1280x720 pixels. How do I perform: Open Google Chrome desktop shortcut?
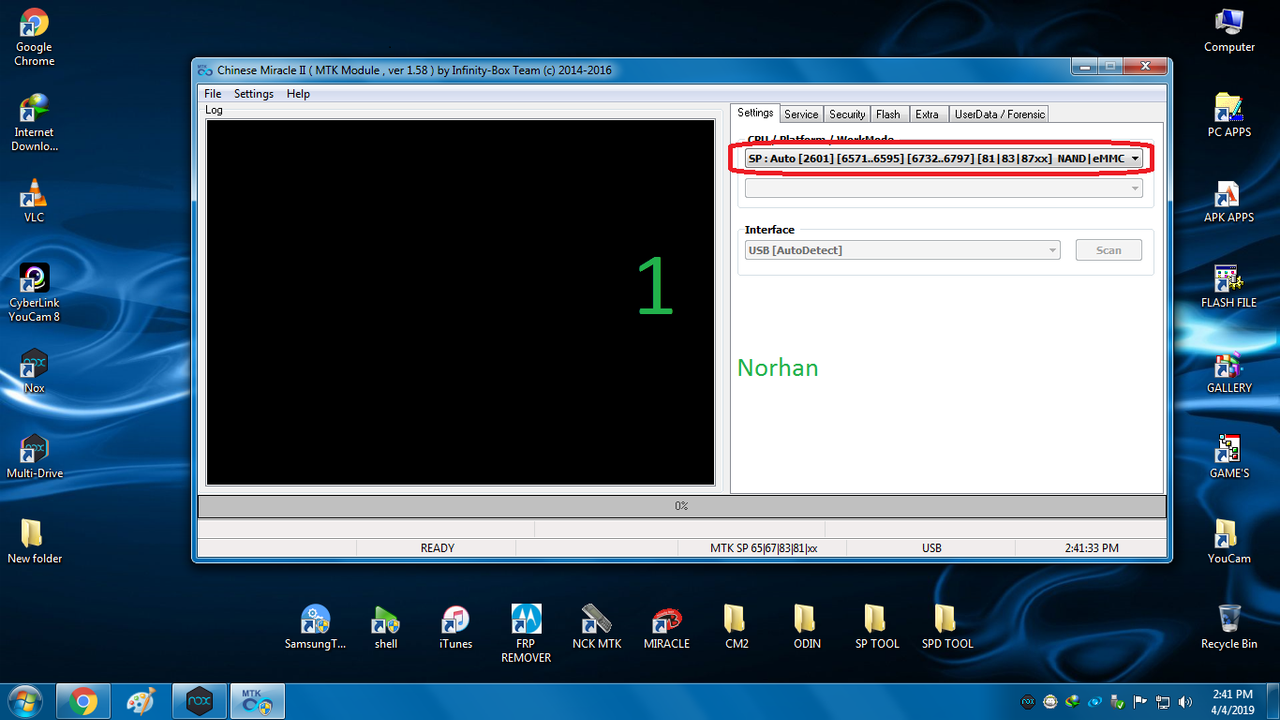tap(34, 38)
